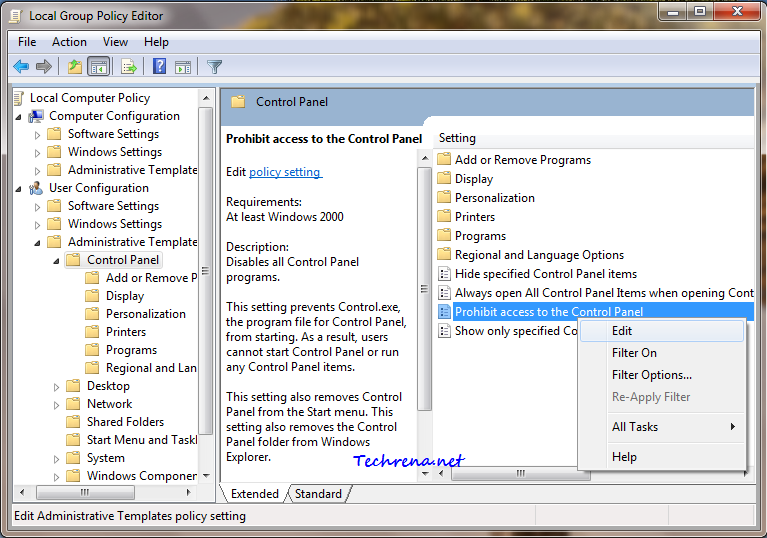Open the policy setting link
Screen dimensions: 767x538
click(x=285, y=172)
